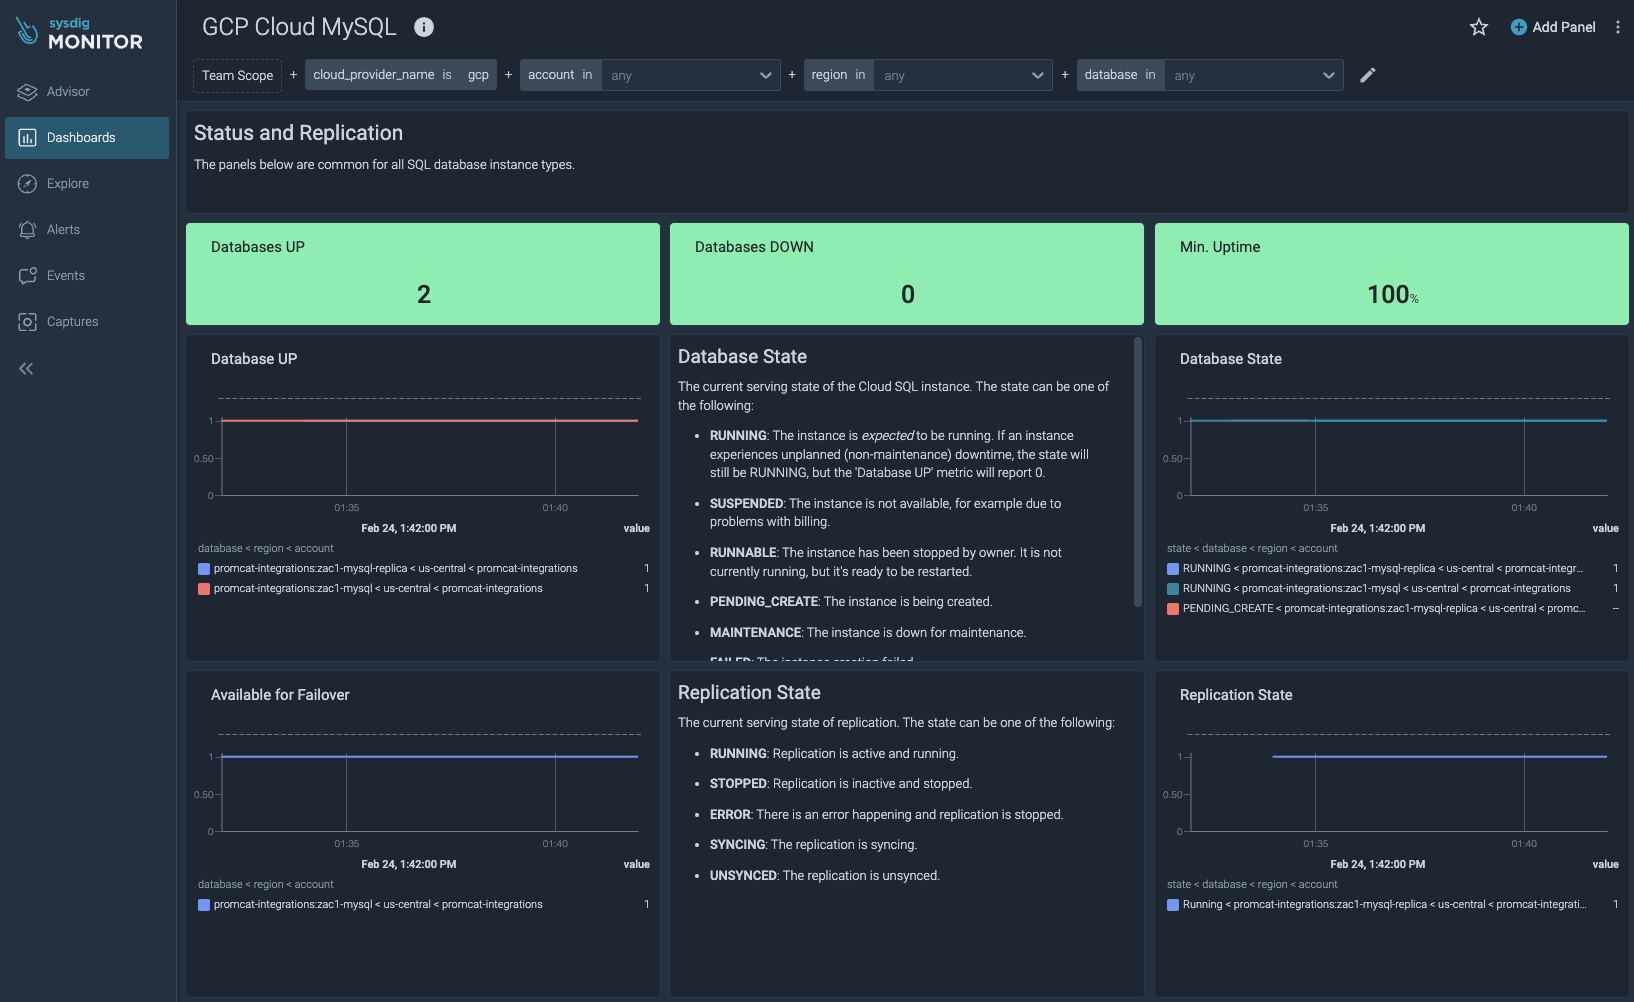
Task: Click the account dropdown chevron arrow
Action: point(766,75)
